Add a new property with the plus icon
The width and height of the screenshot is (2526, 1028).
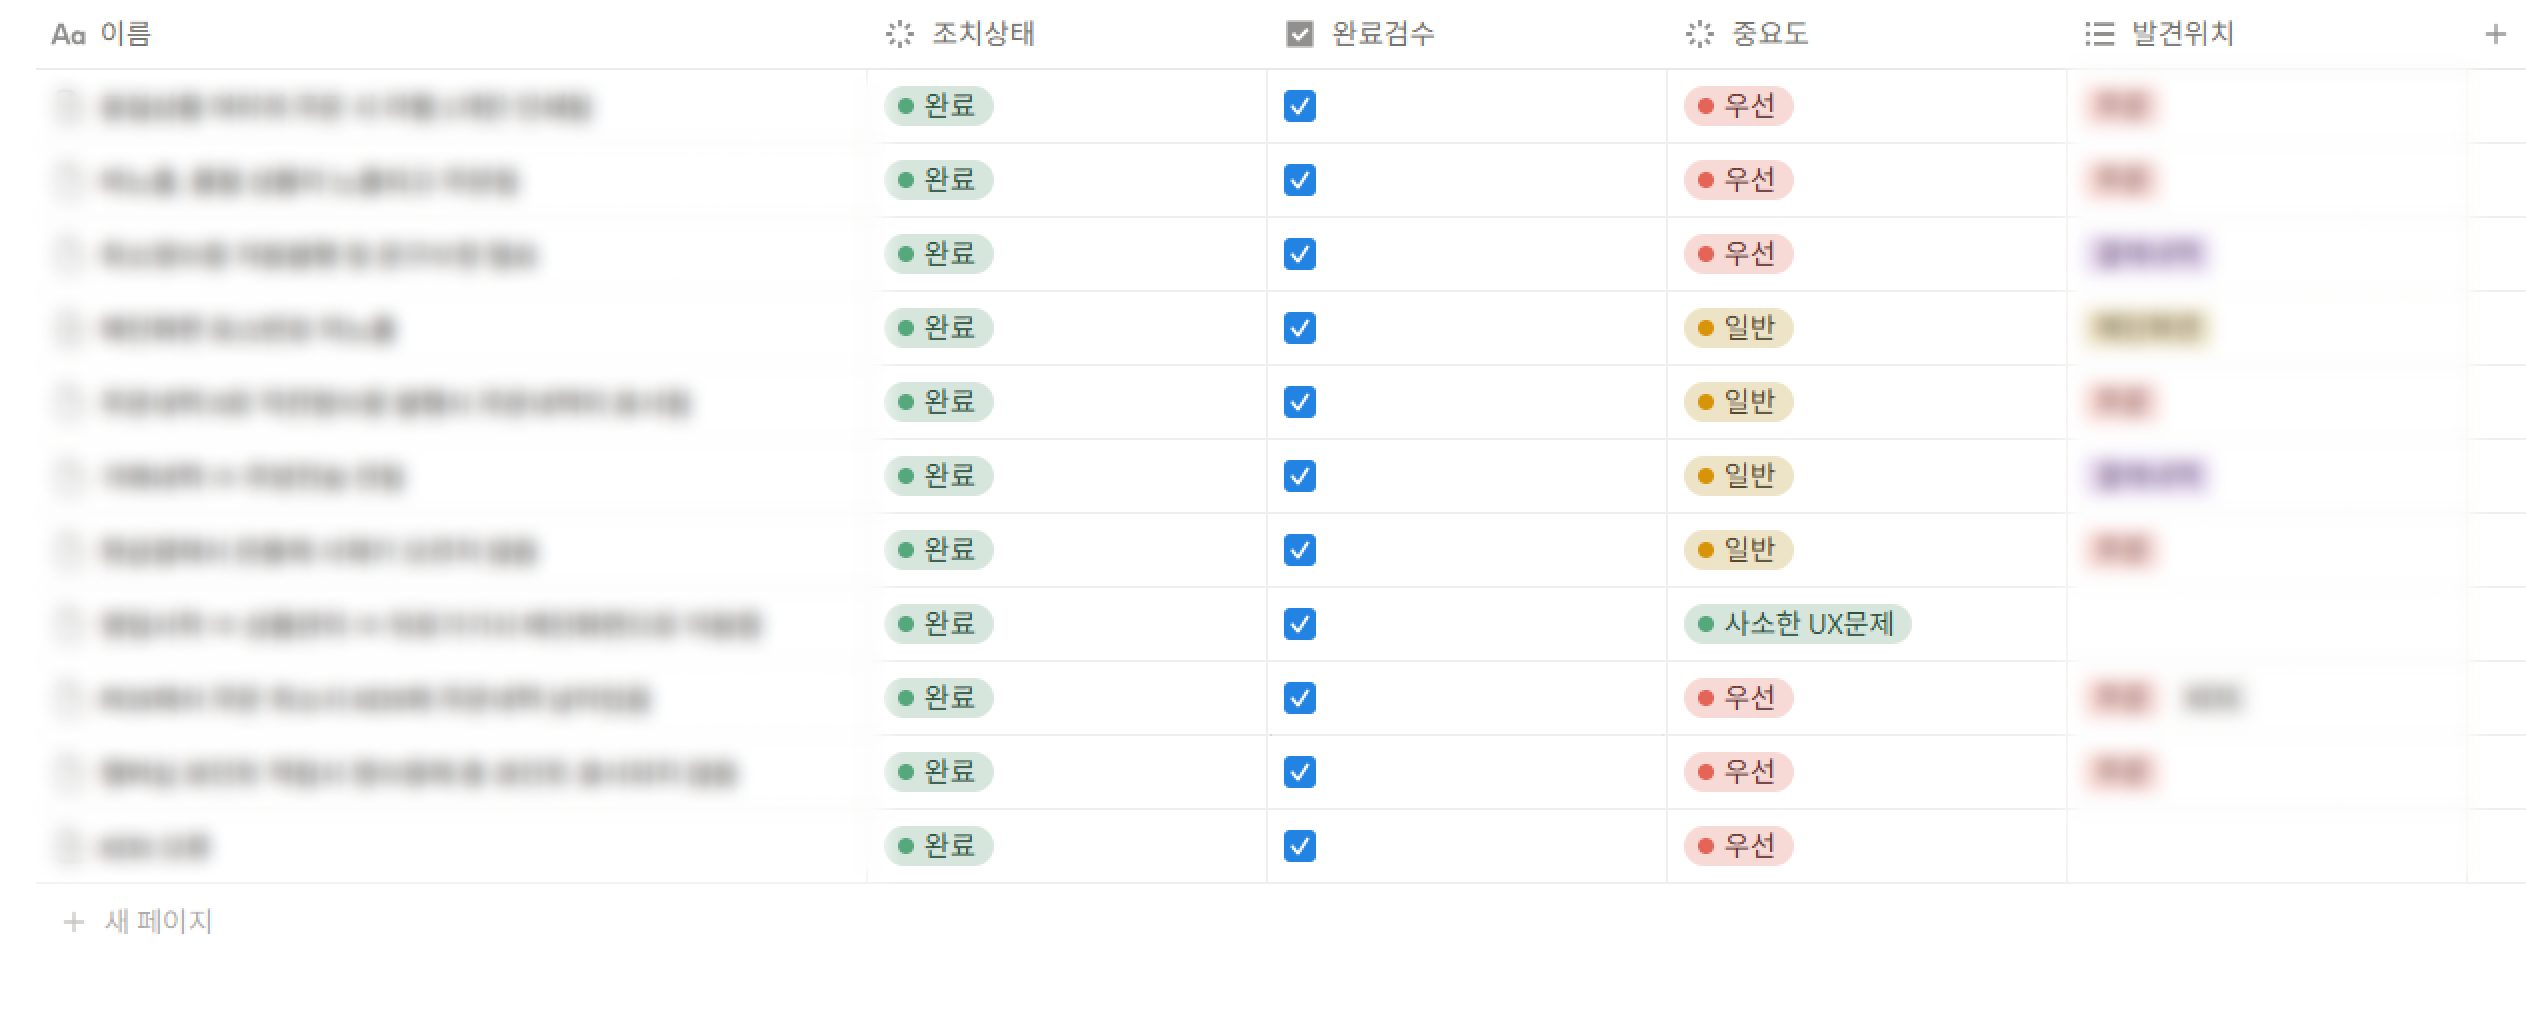(2495, 35)
